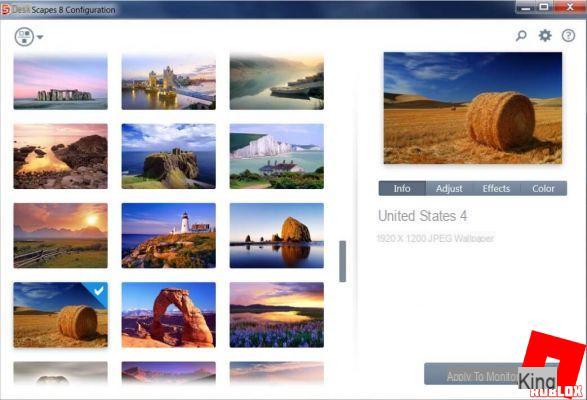Select the purple flowers lake thumbnail
The height and width of the screenshot is (400, 587).
[277, 315]
